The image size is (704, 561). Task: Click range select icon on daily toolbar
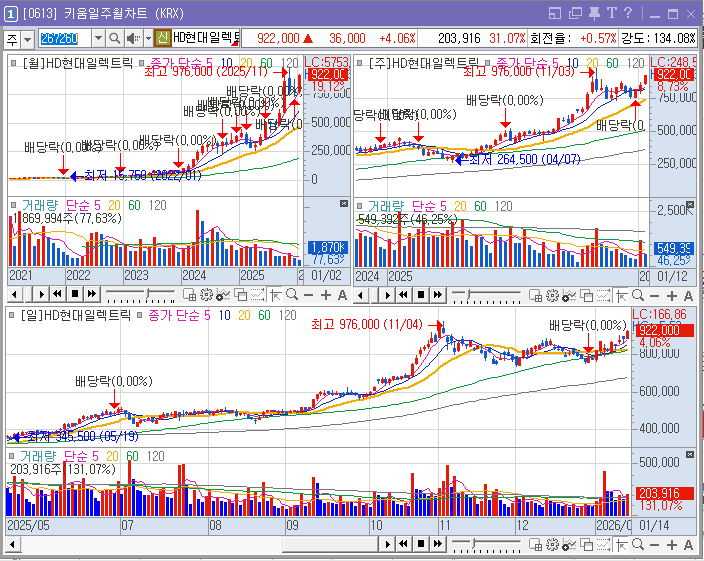tap(603, 544)
